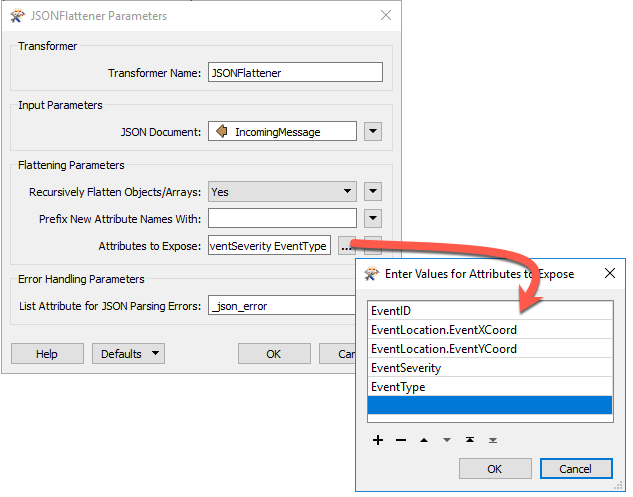Close the Enter Values for Attributes dialog
Image resolution: width=633 pixels, height=497 pixels.
pyautogui.click(x=610, y=273)
